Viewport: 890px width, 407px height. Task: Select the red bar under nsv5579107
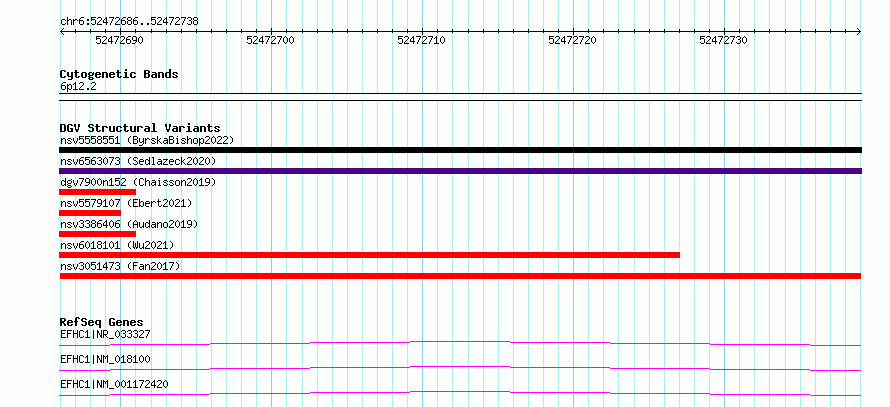coord(90,213)
